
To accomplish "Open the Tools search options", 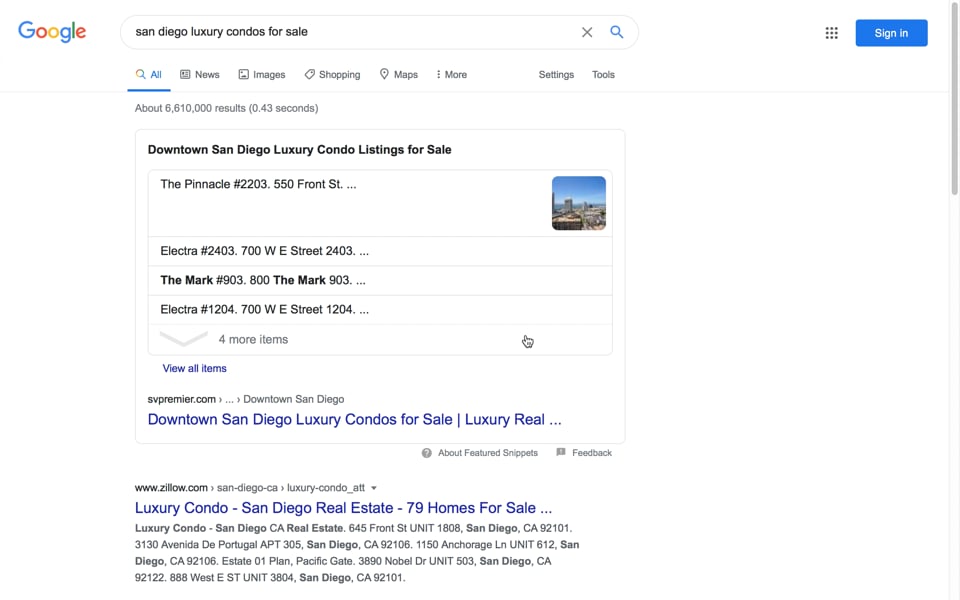I will click(x=603, y=75).
